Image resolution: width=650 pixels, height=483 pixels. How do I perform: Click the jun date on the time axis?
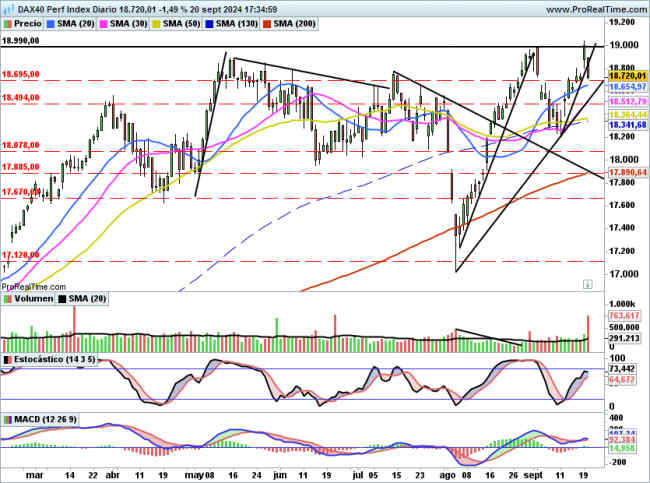[280, 475]
